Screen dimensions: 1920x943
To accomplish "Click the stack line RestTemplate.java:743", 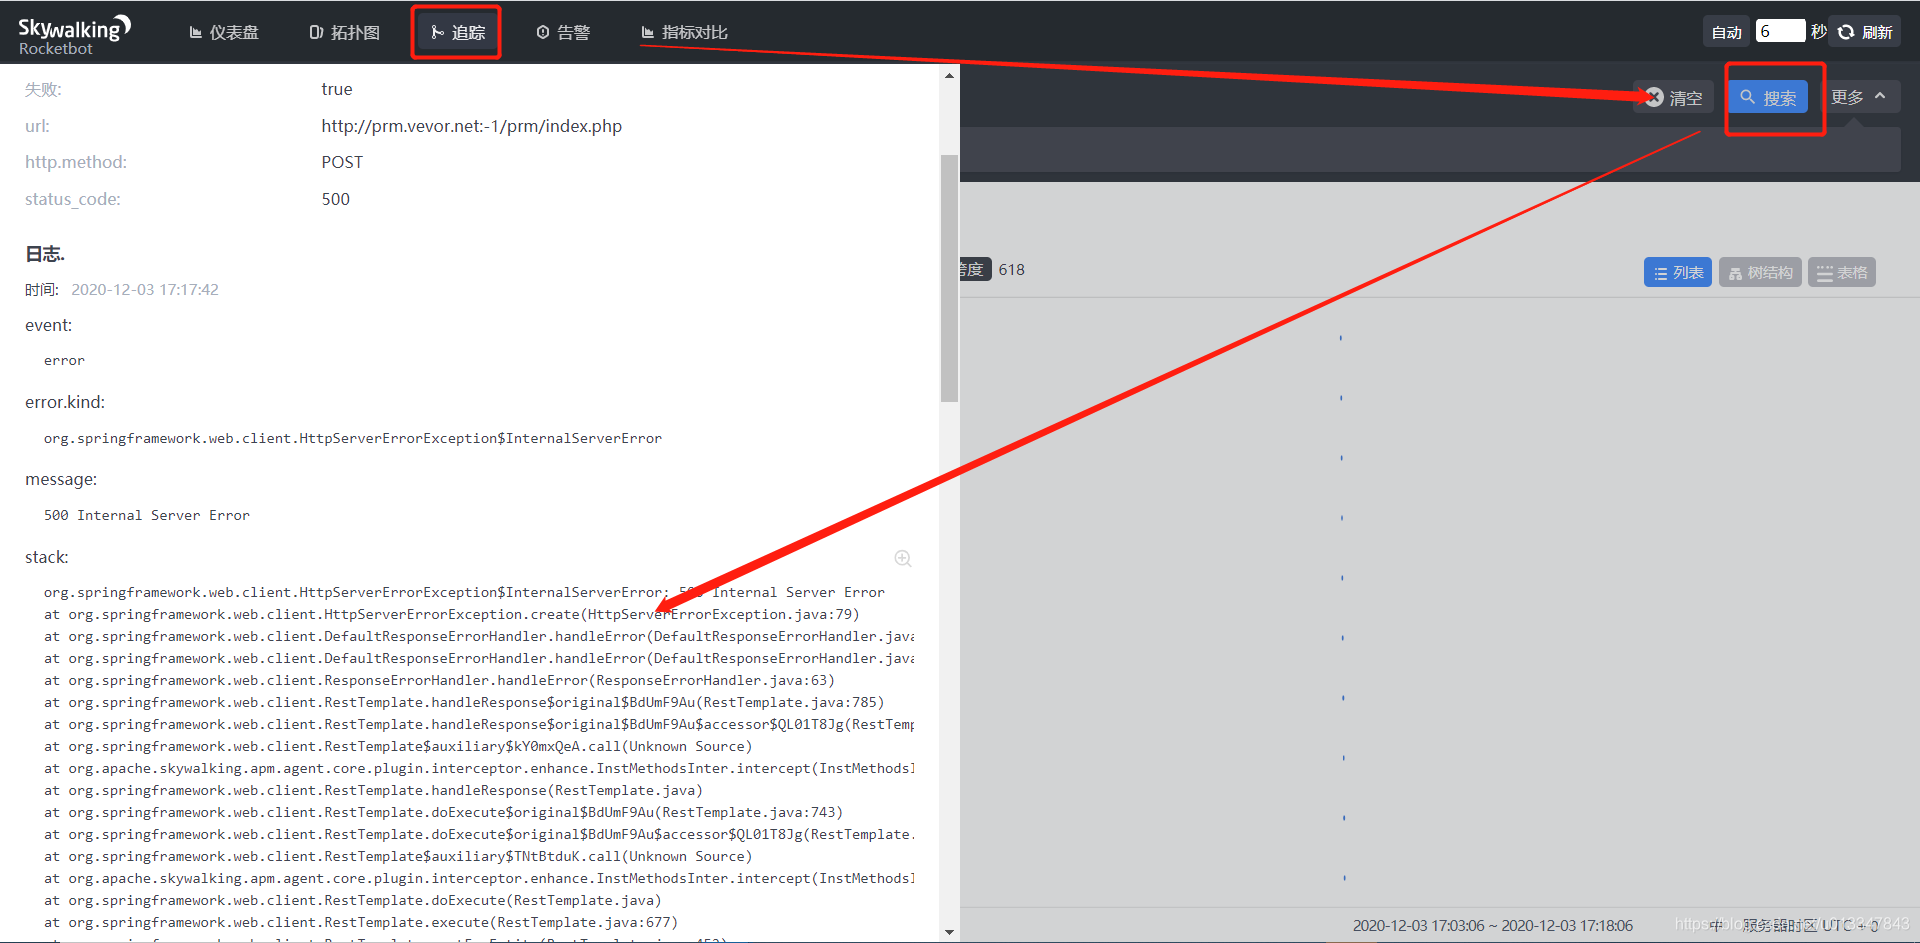I will [x=443, y=812].
